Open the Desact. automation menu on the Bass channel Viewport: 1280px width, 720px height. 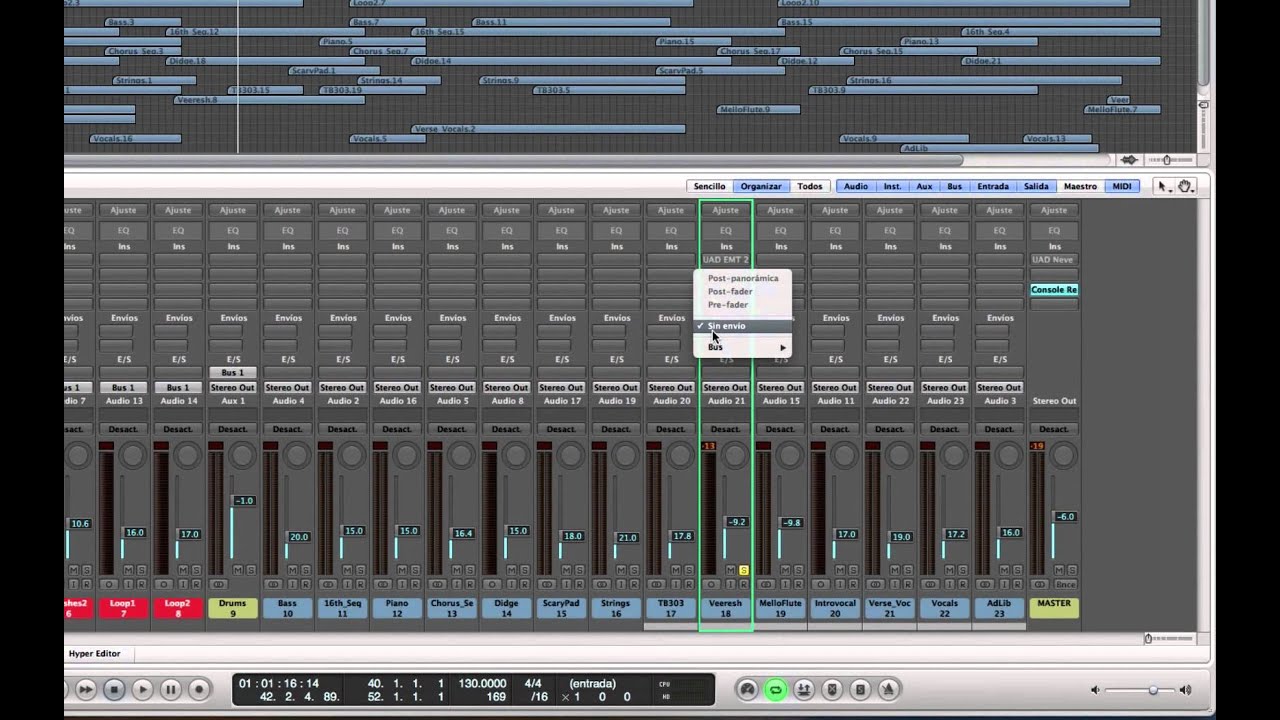[x=288, y=429]
